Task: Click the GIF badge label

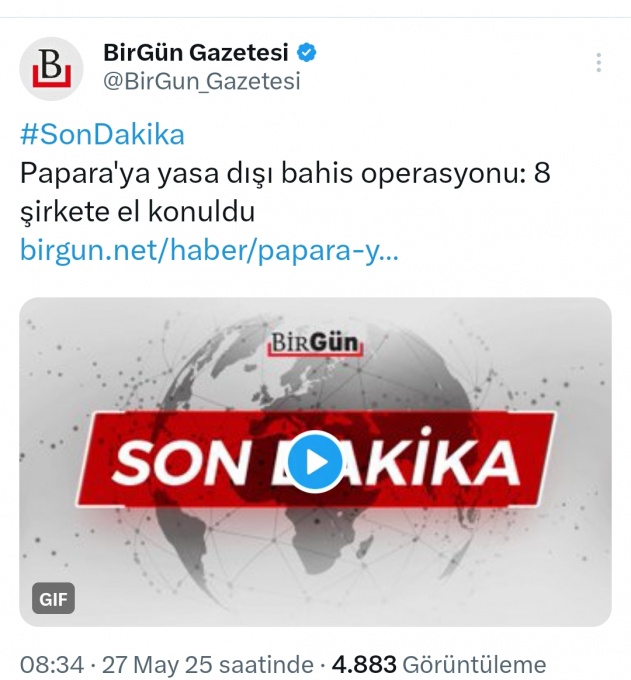Action: 53,599
